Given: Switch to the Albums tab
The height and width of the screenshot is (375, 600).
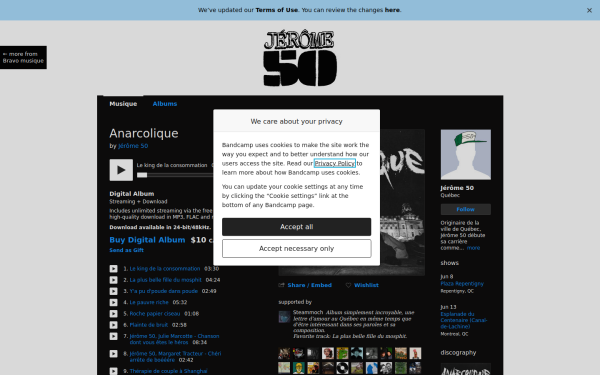Looking at the screenshot, I should pyautogui.click(x=165, y=104).
